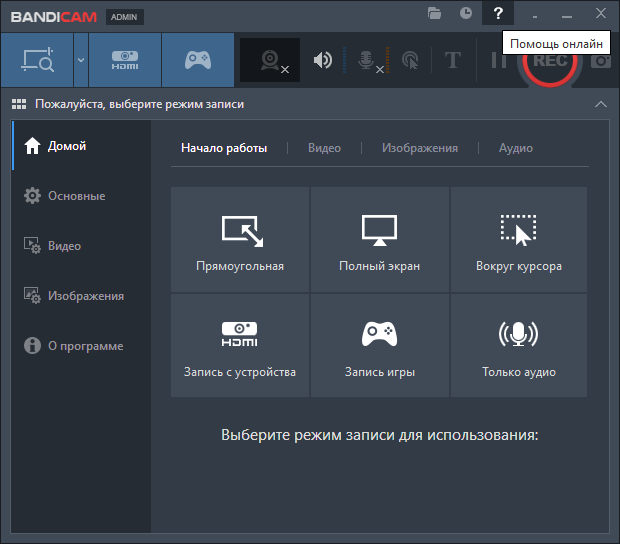Choose the Полный экран recording tile
The image size is (620, 544).
(380, 240)
